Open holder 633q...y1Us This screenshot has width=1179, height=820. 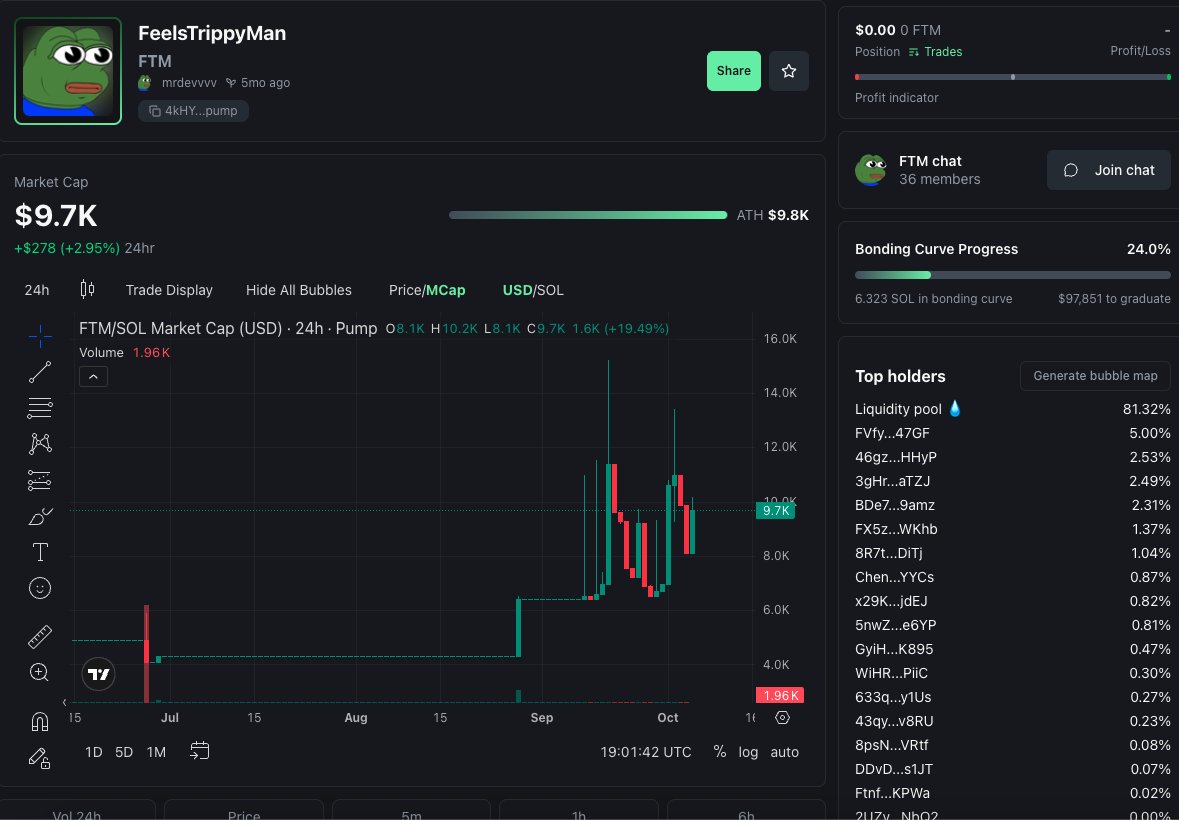pos(893,697)
